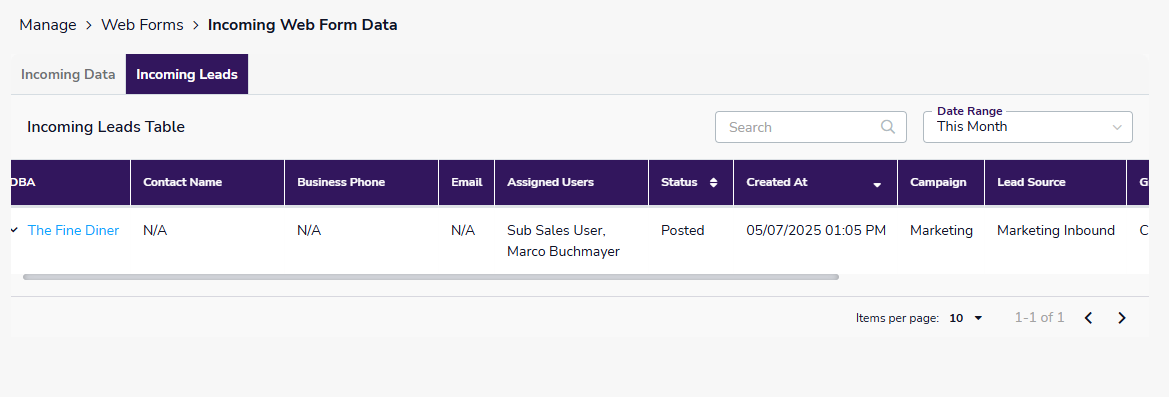Click the horizontal table scrollbar
1169x397 pixels.
point(431,276)
